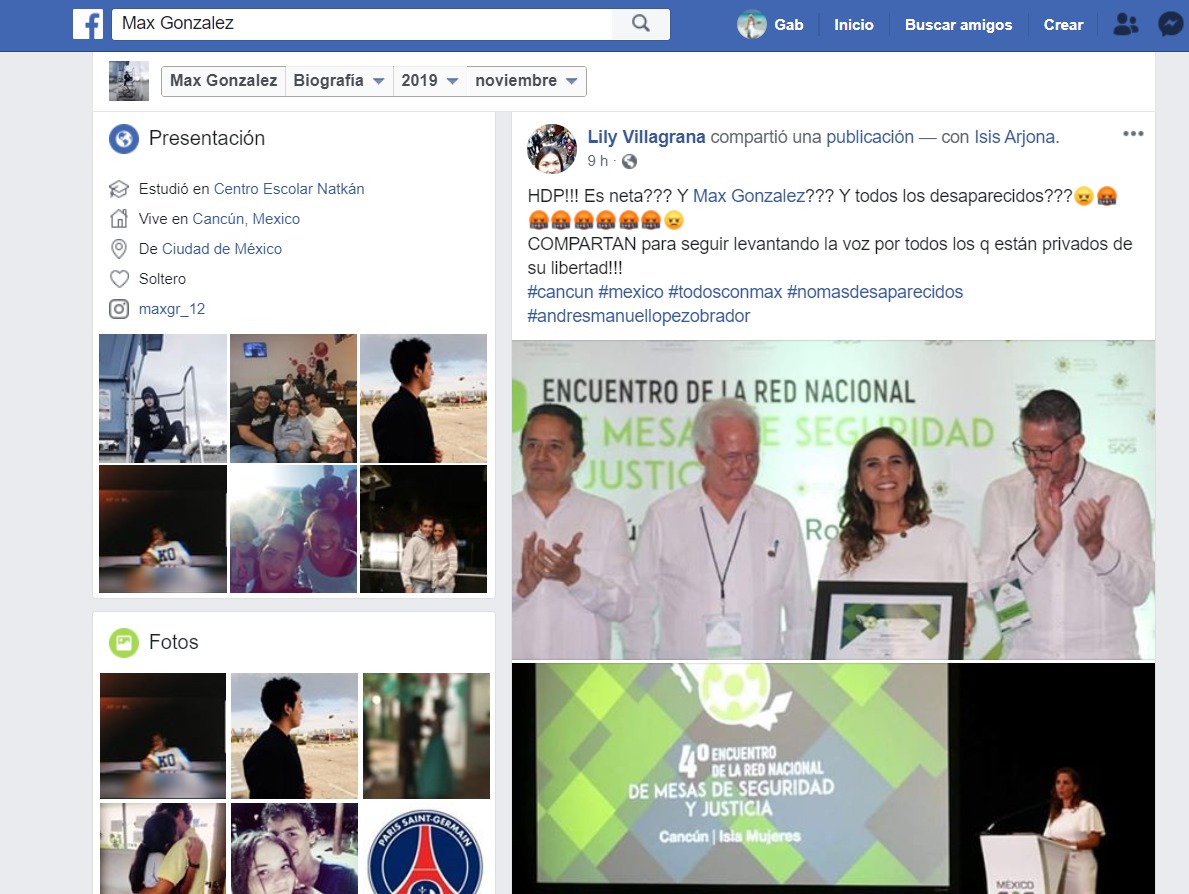Image resolution: width=1189 pixels, height=894 pixels.
Task: Open the 2019 year dropdown
Action: click(430, 81)
